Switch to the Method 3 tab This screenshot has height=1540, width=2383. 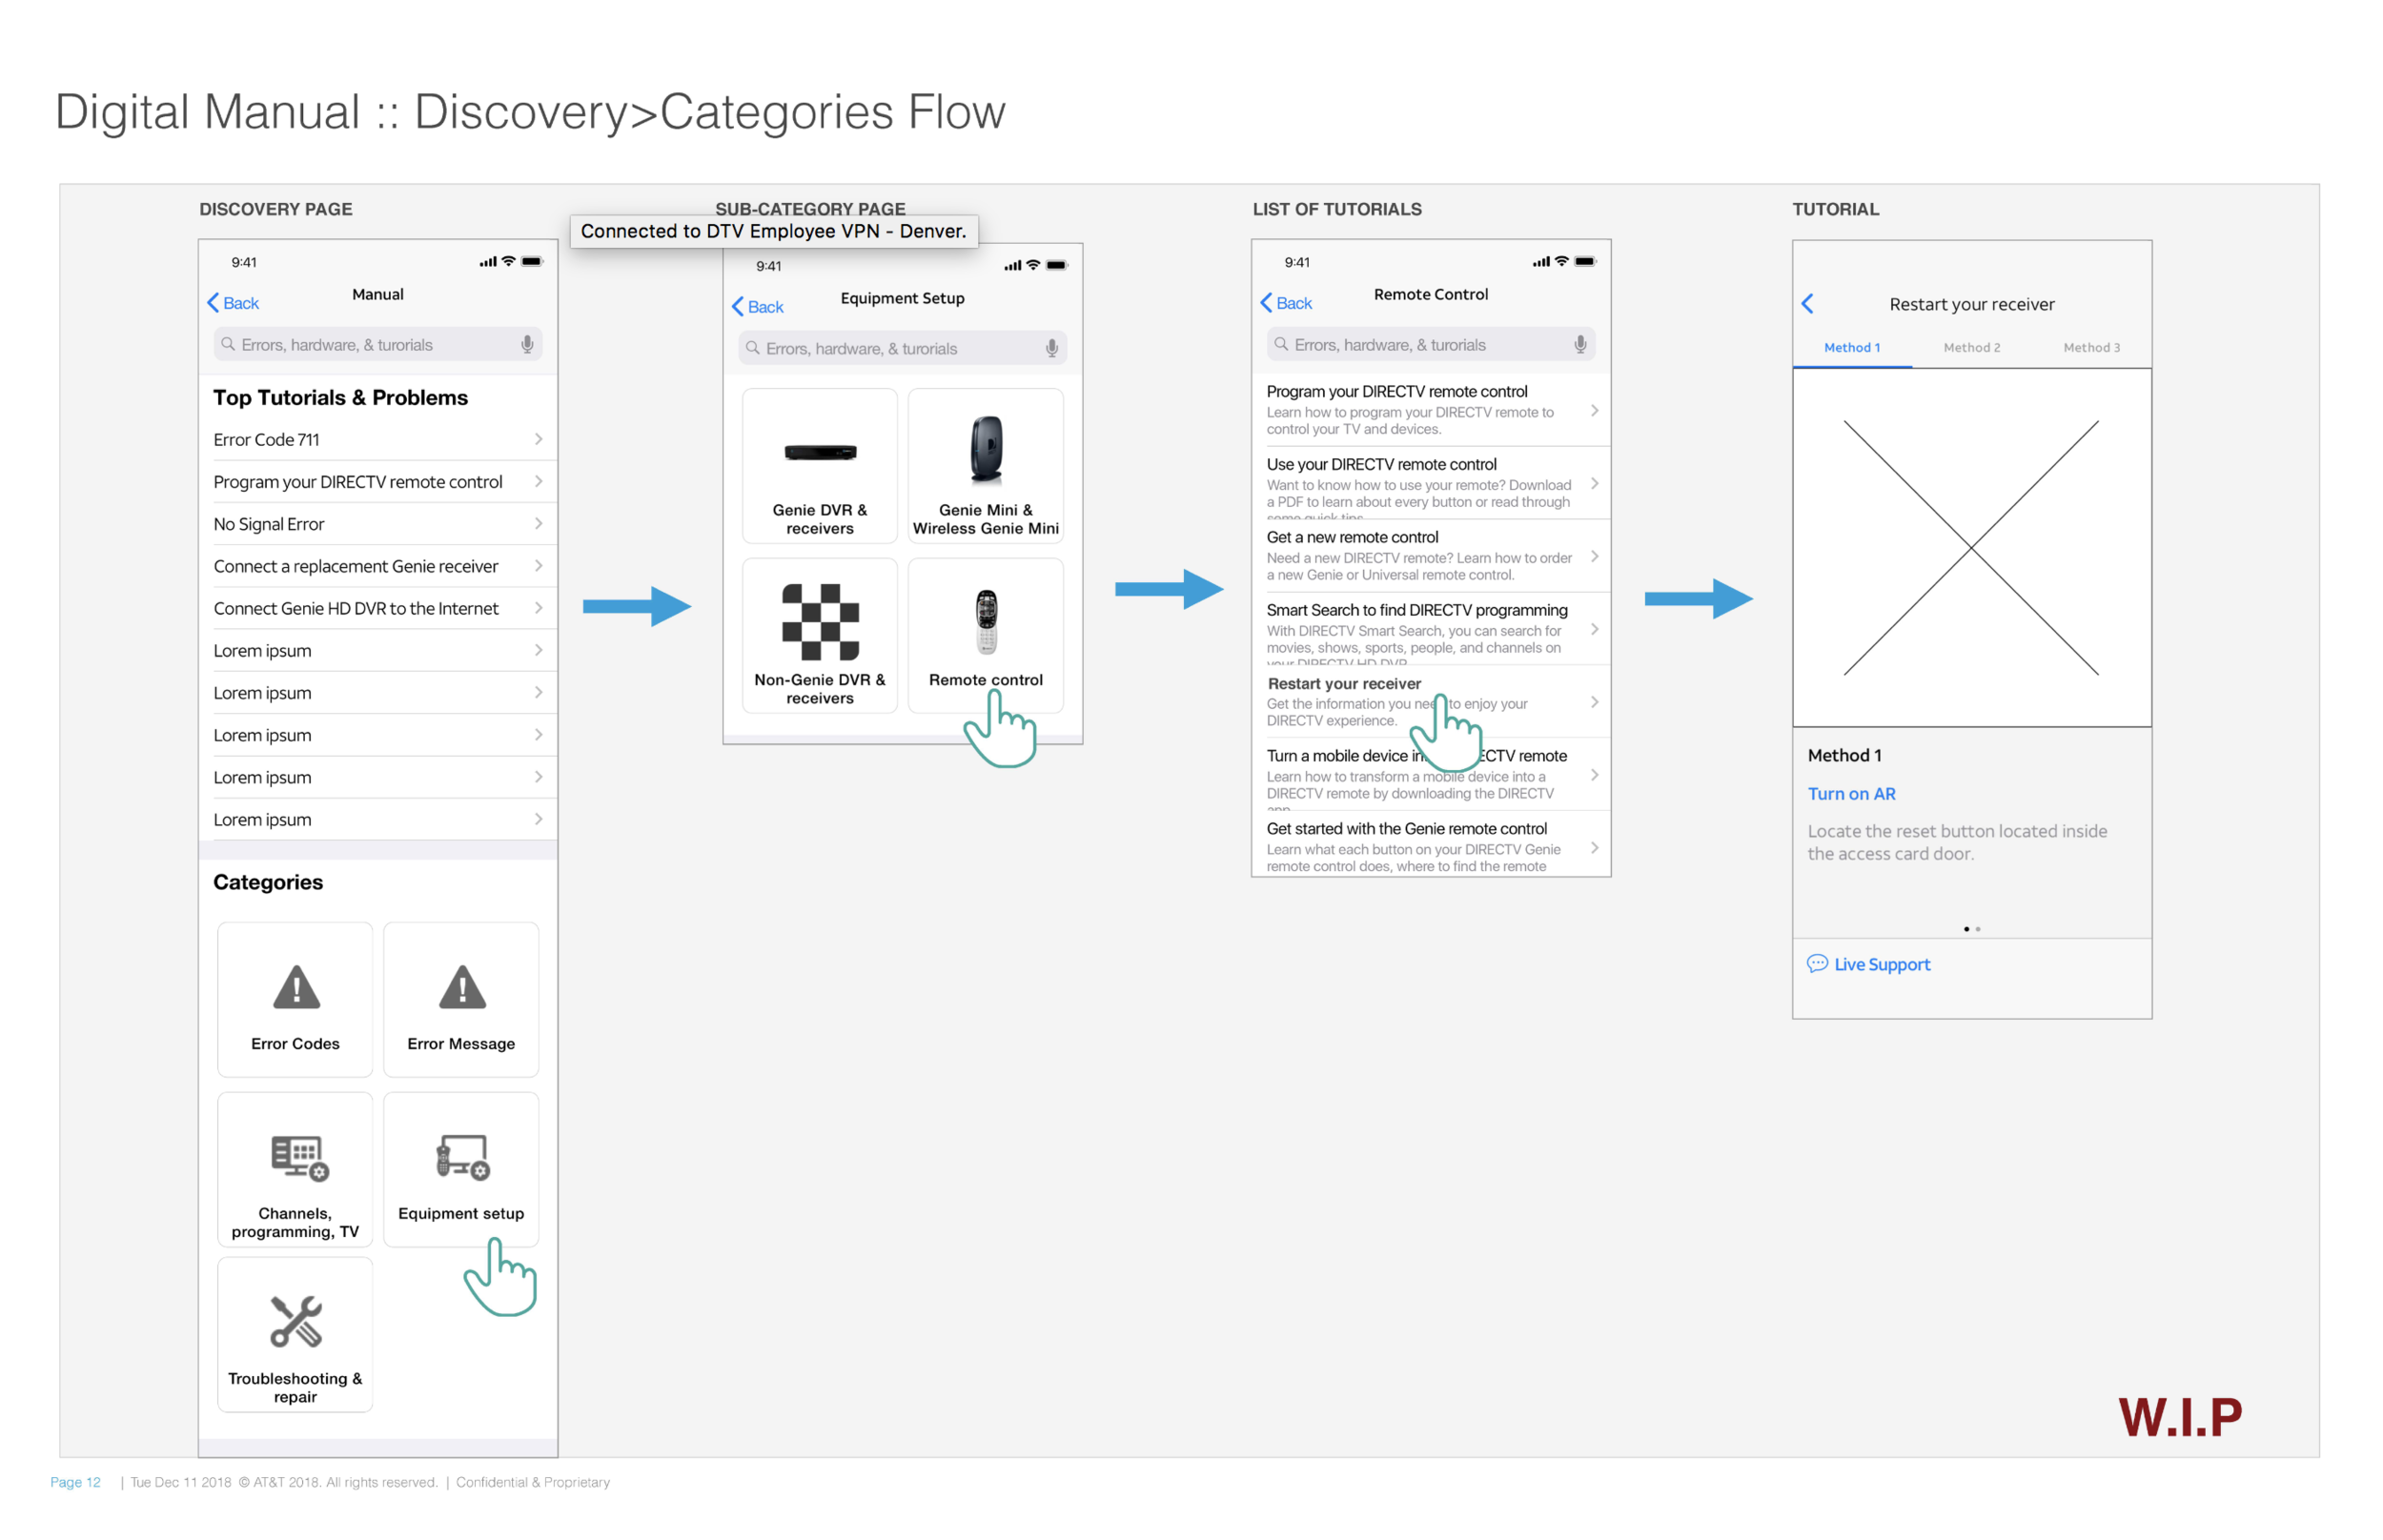pos(2091,348)
